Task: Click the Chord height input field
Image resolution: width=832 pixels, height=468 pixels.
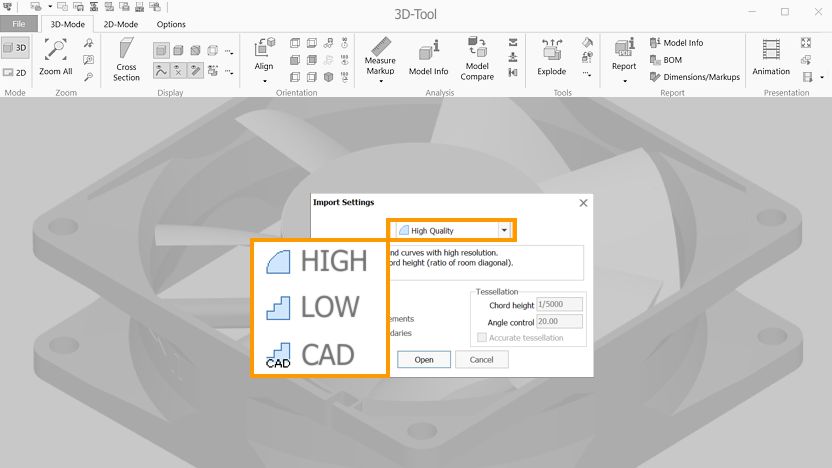Action: pos(560,304)
